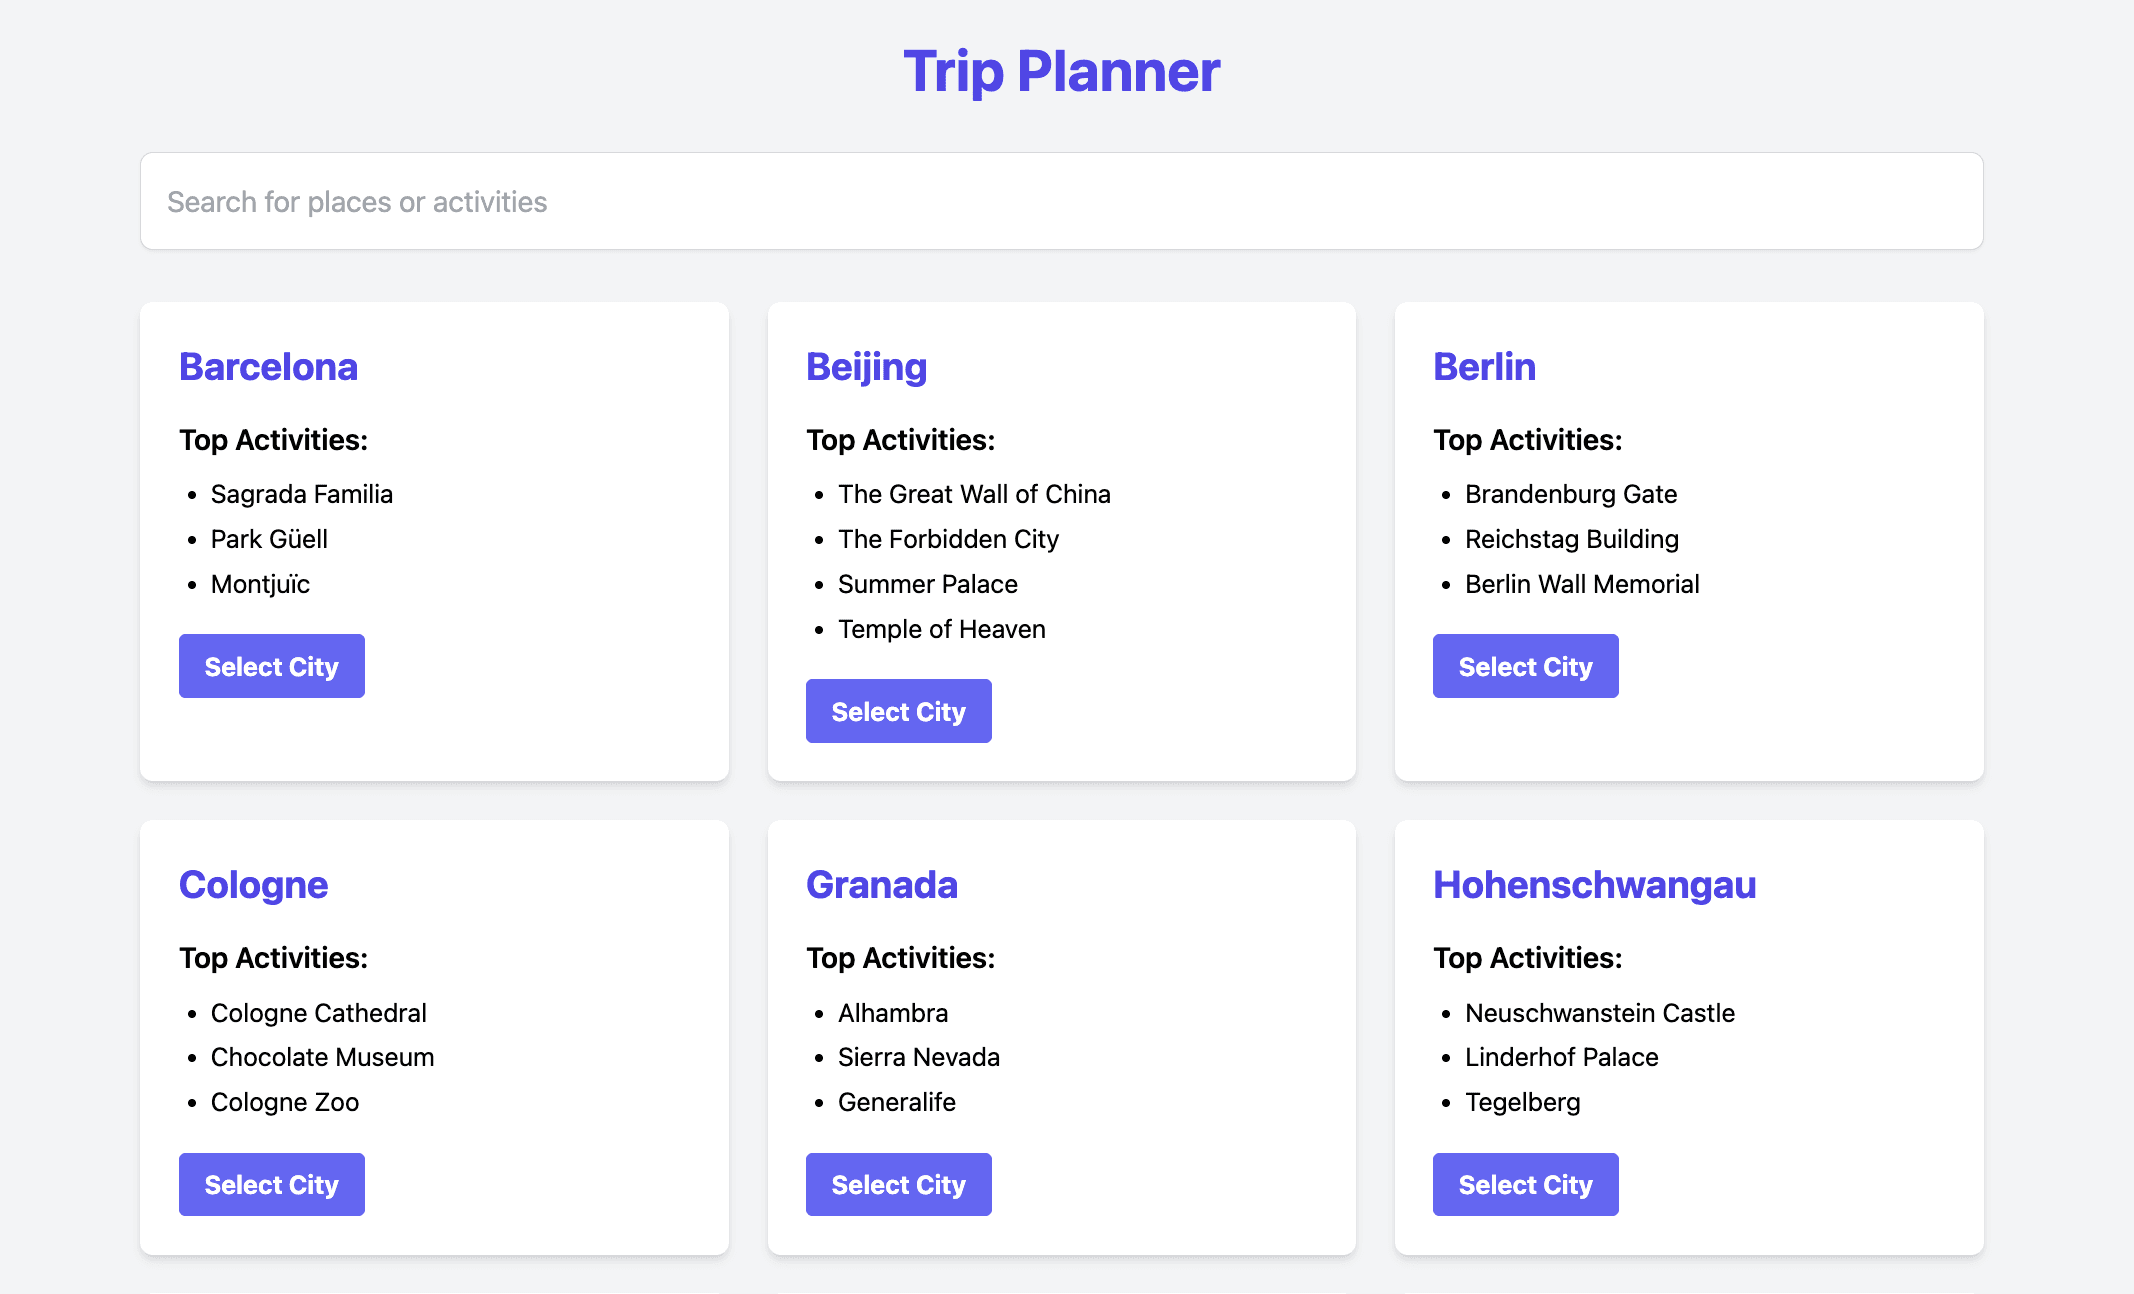Image resolution: width=2134 pixels, height=1294 pixels.
Task: Click the Granada city heading
Action: (x=881, y=885)
